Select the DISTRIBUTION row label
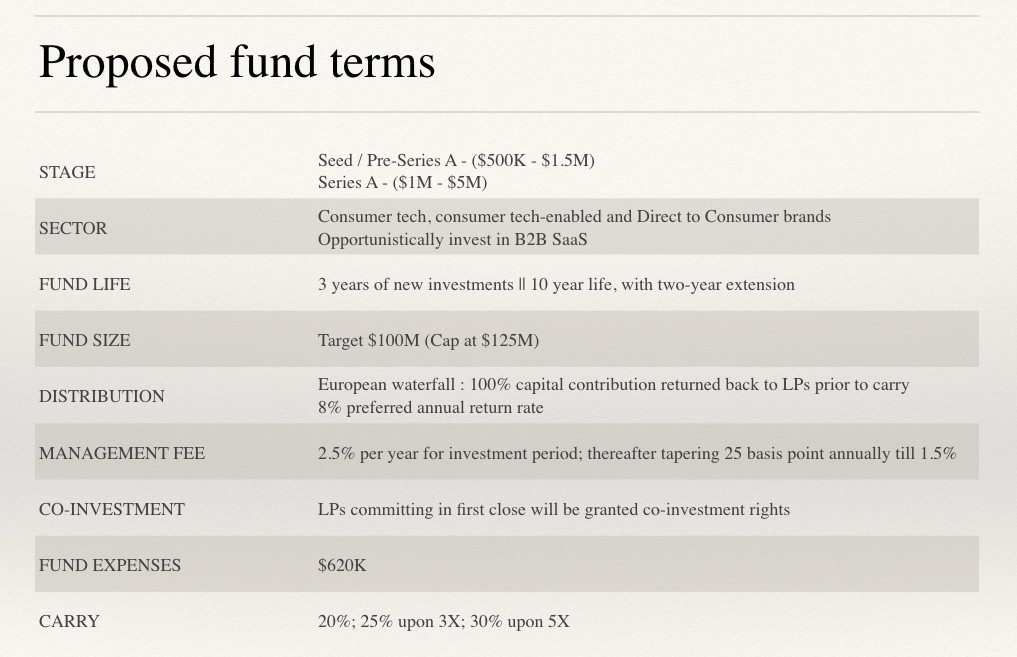 click(x=102, y=396)
